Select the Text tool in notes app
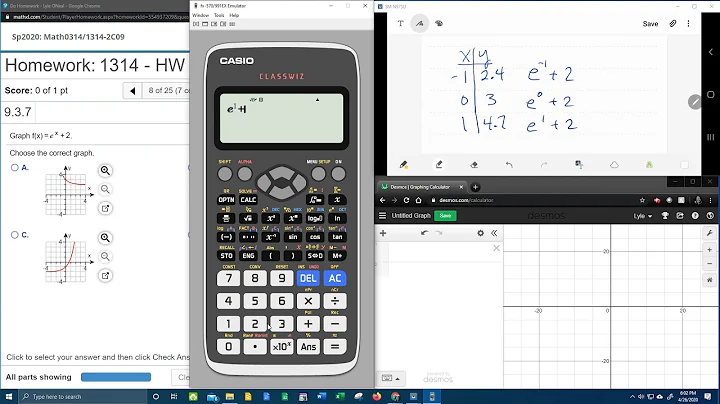Image resolution: width=720 pixels, height=404 pixels. coord(400,23)
